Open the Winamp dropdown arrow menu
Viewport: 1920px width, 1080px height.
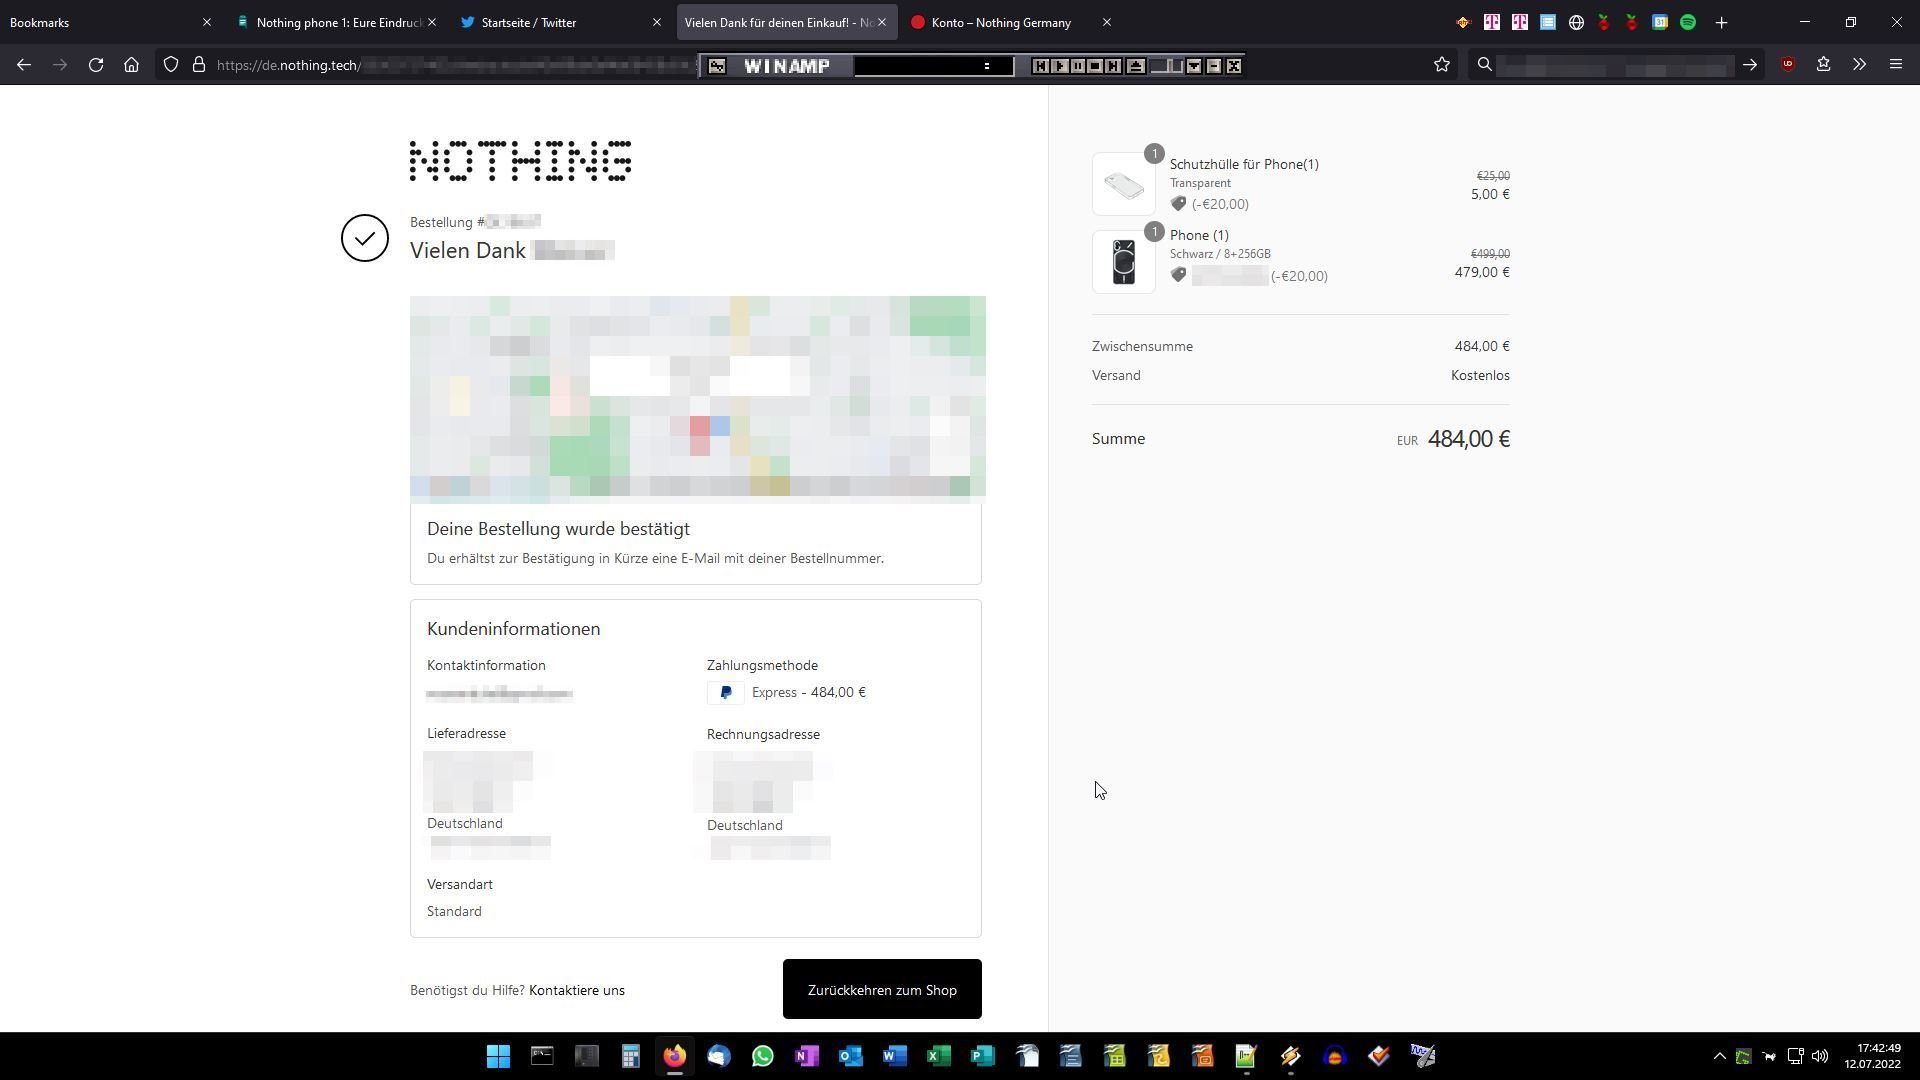[1194, 66]
